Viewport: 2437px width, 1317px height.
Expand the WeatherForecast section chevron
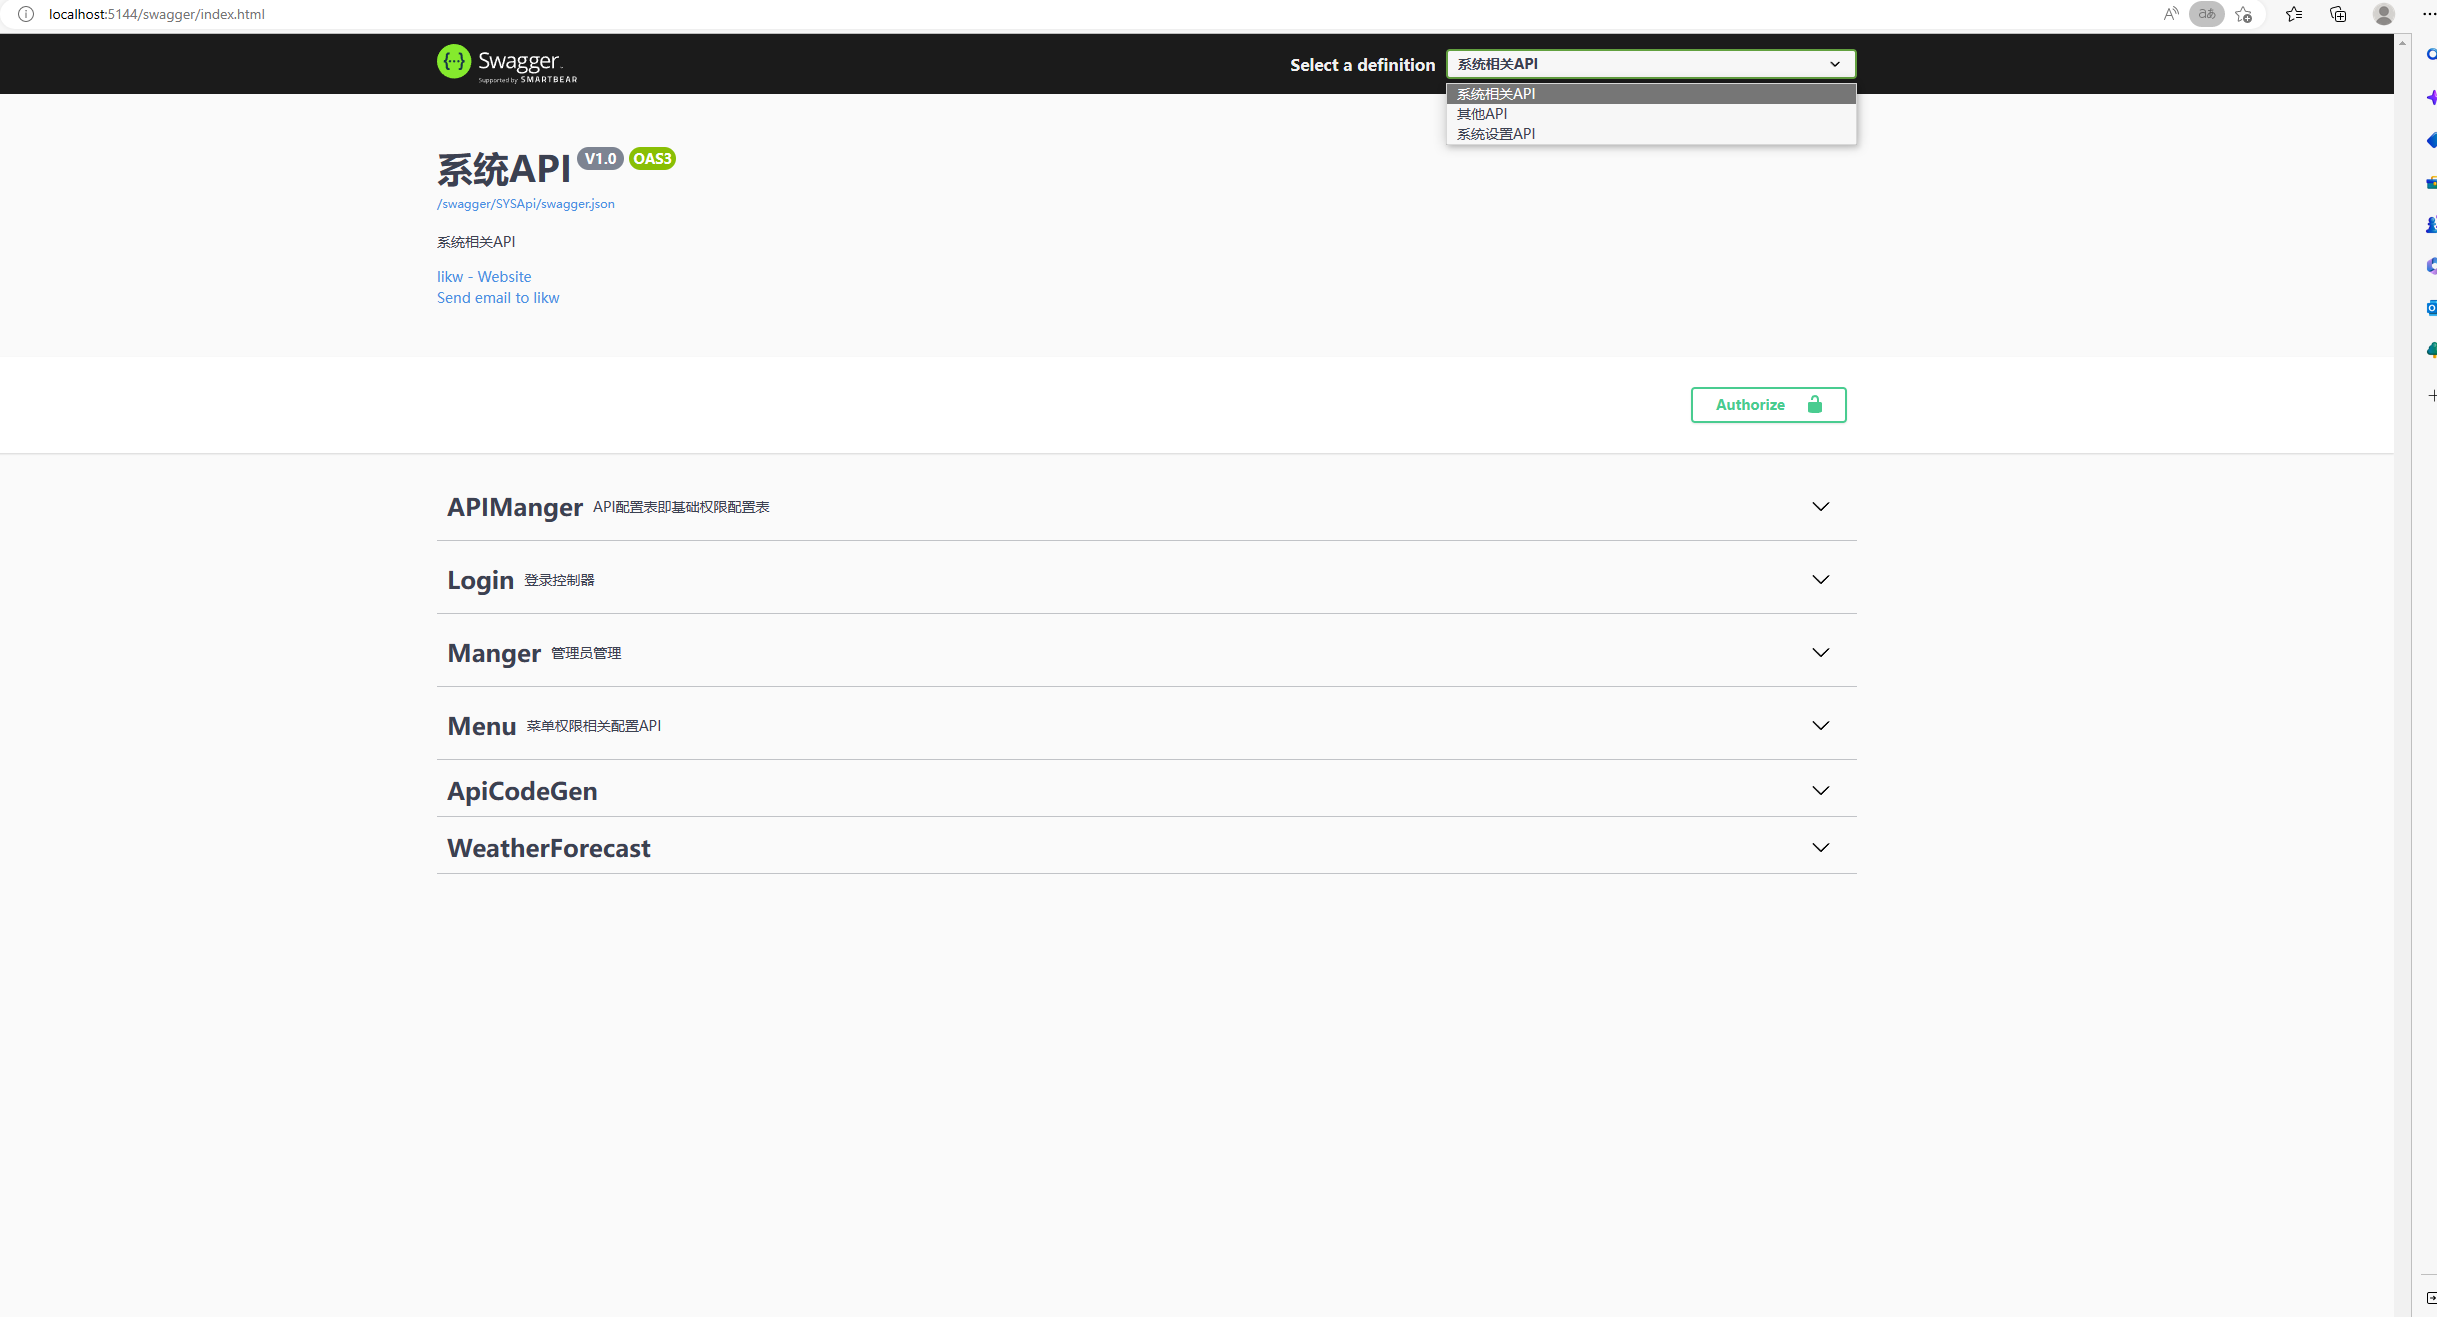tap(1820, 848)
